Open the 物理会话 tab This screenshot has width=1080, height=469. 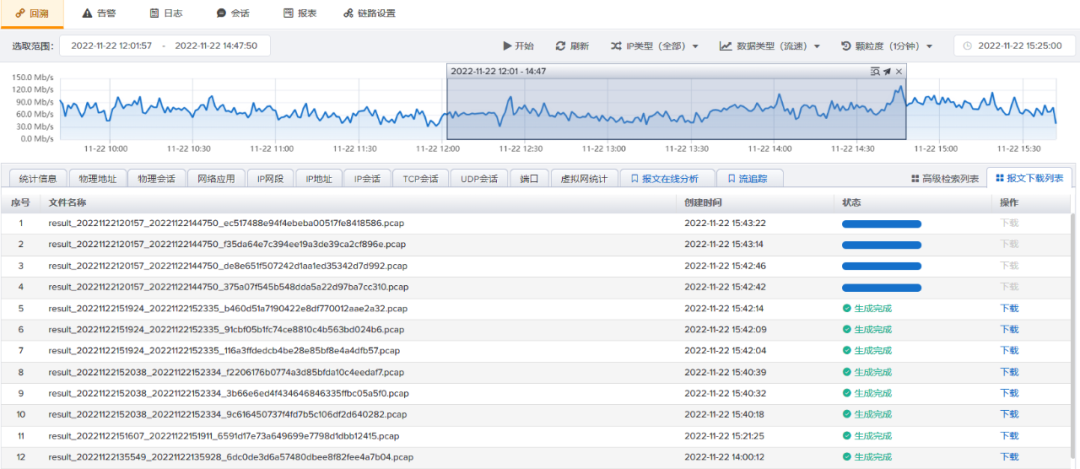point(156,178)
